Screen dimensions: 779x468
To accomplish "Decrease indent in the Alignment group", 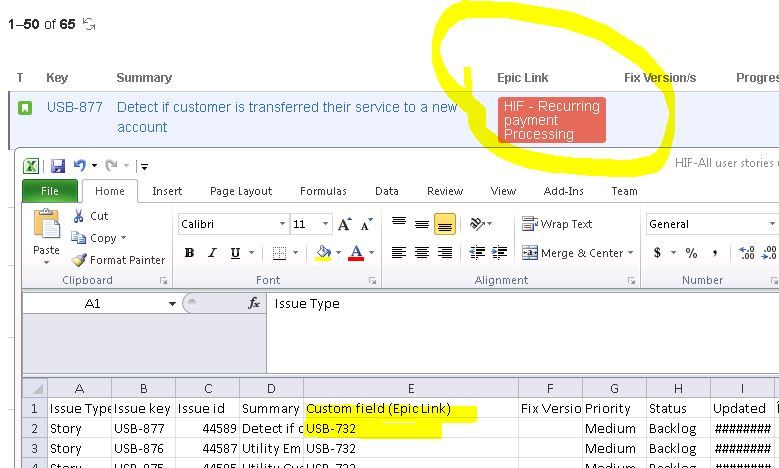I will [x=477, y=253].
